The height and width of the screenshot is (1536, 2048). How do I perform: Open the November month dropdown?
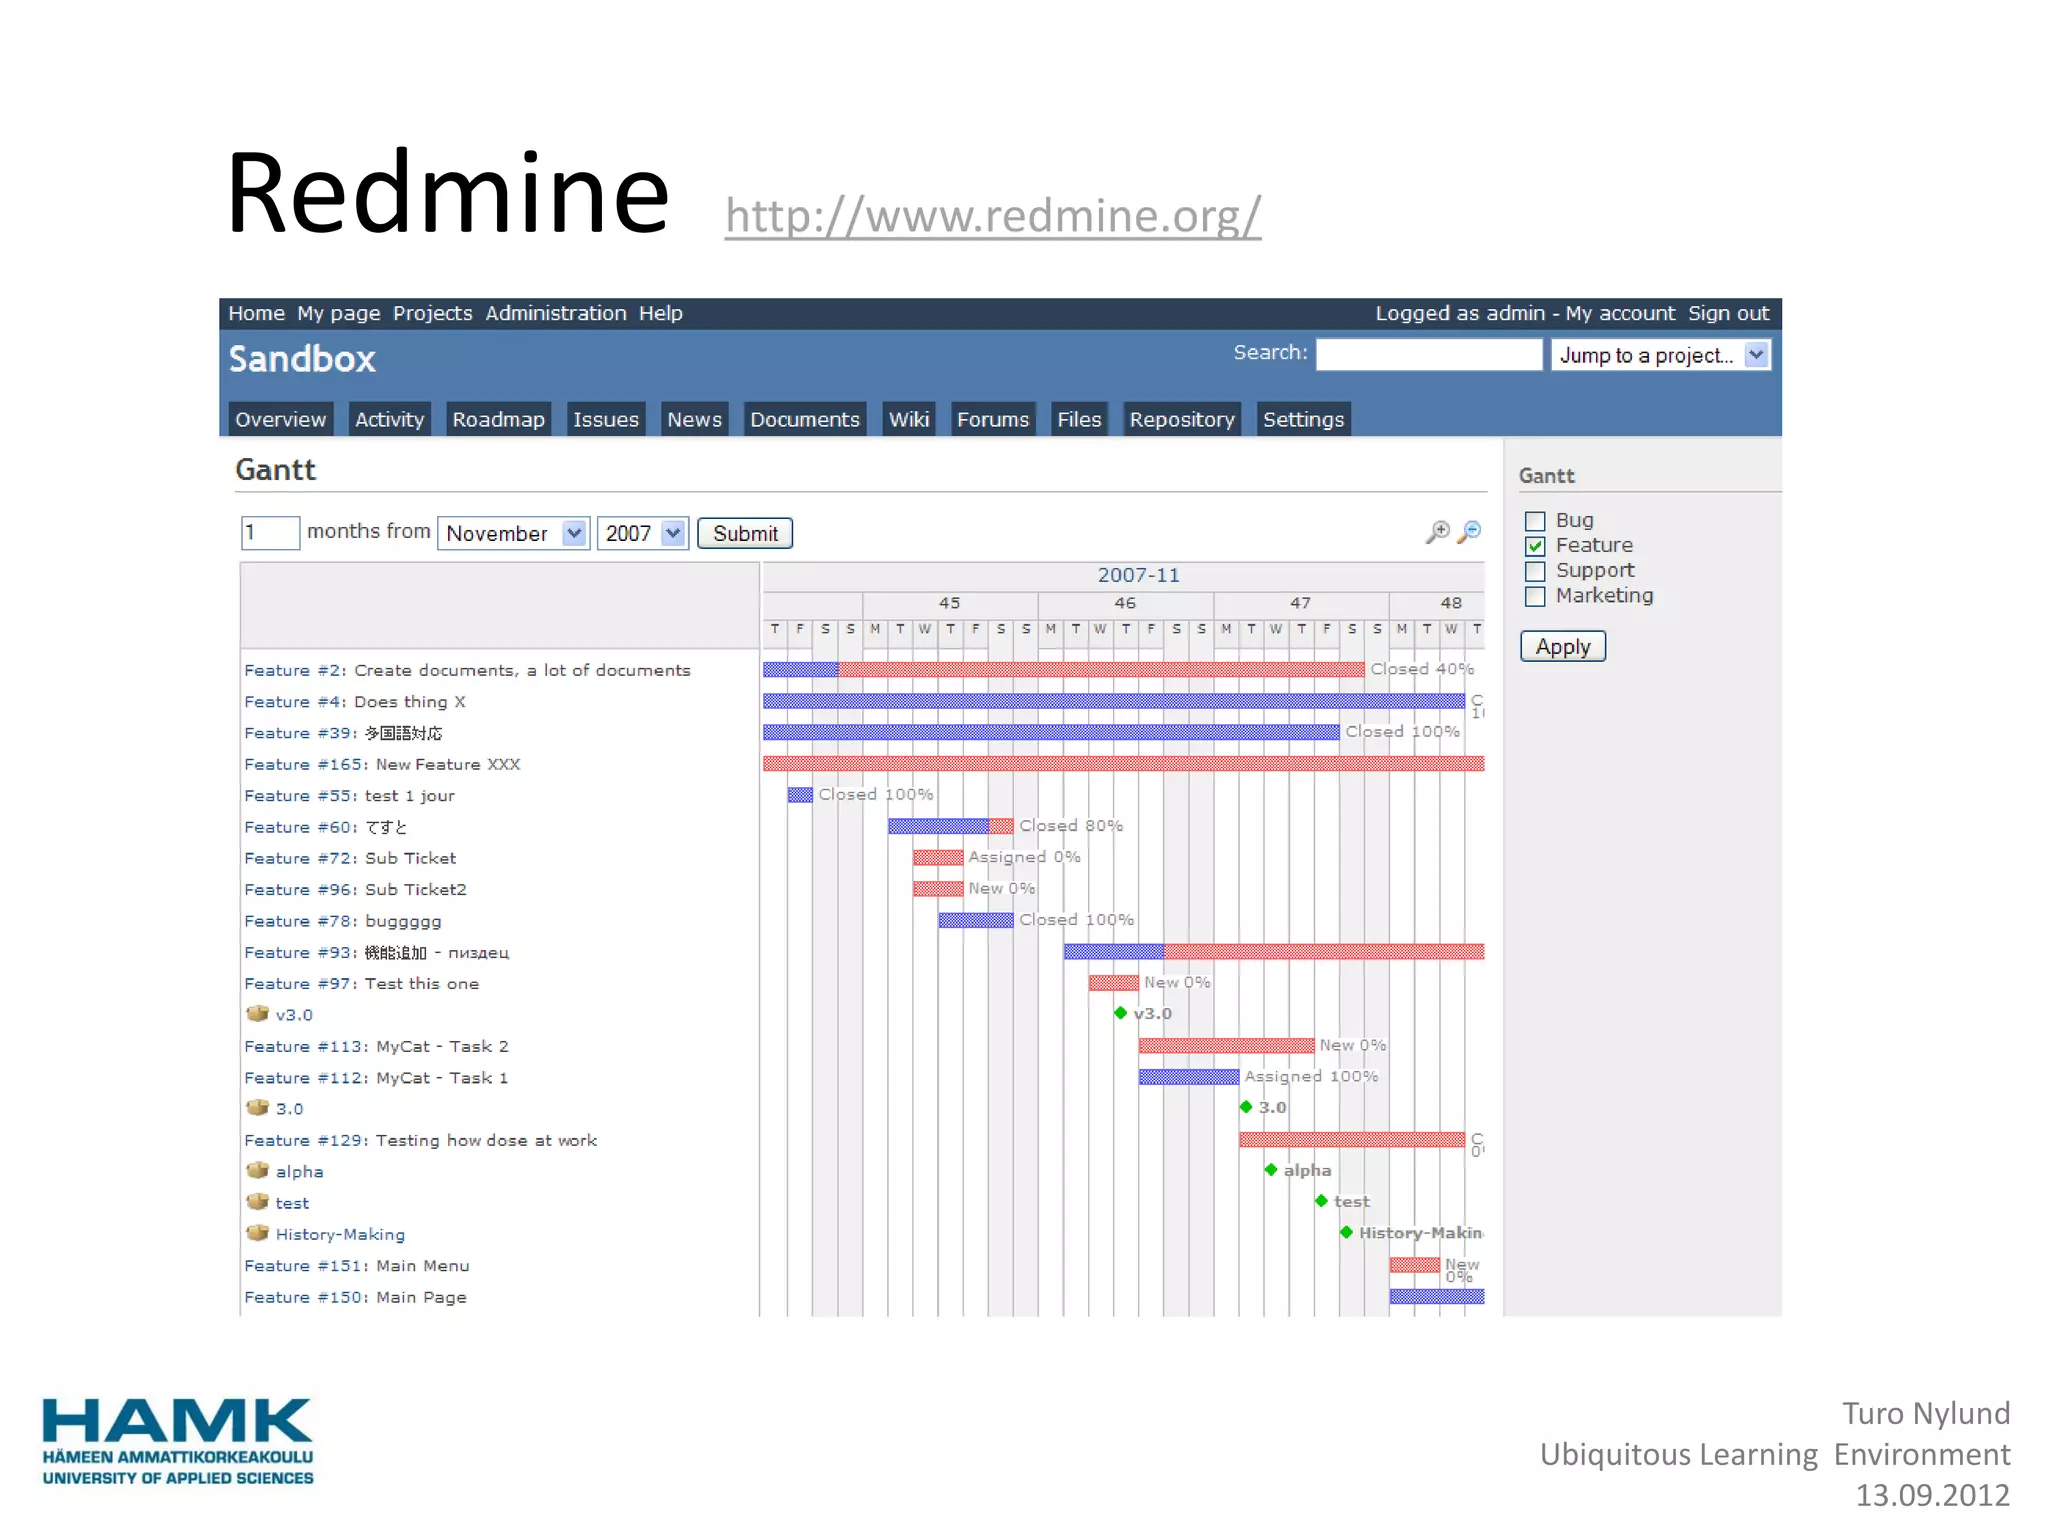point(514,533)
